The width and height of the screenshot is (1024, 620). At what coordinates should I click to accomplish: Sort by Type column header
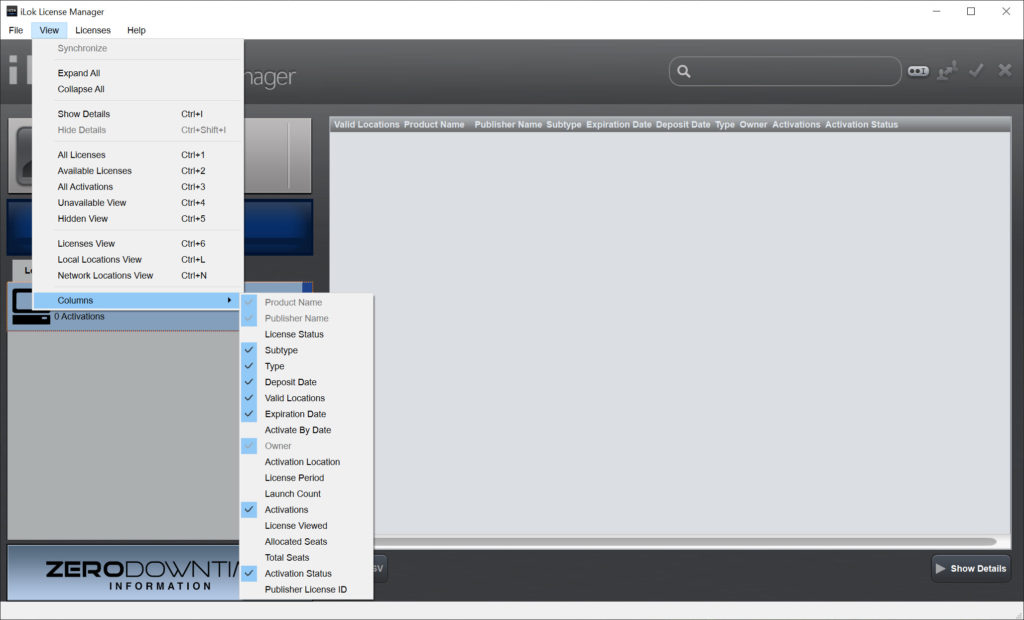pos(725,124)
